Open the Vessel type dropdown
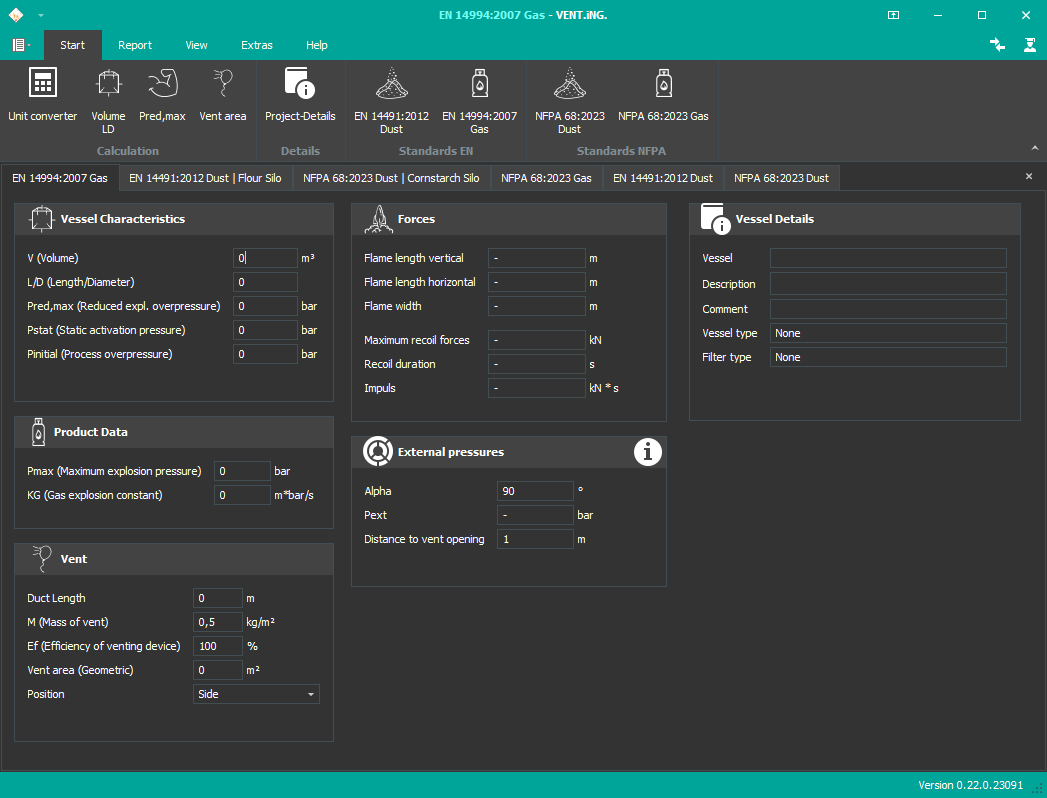The width and height of the screenshot is (1047, 798). [887, 333]
